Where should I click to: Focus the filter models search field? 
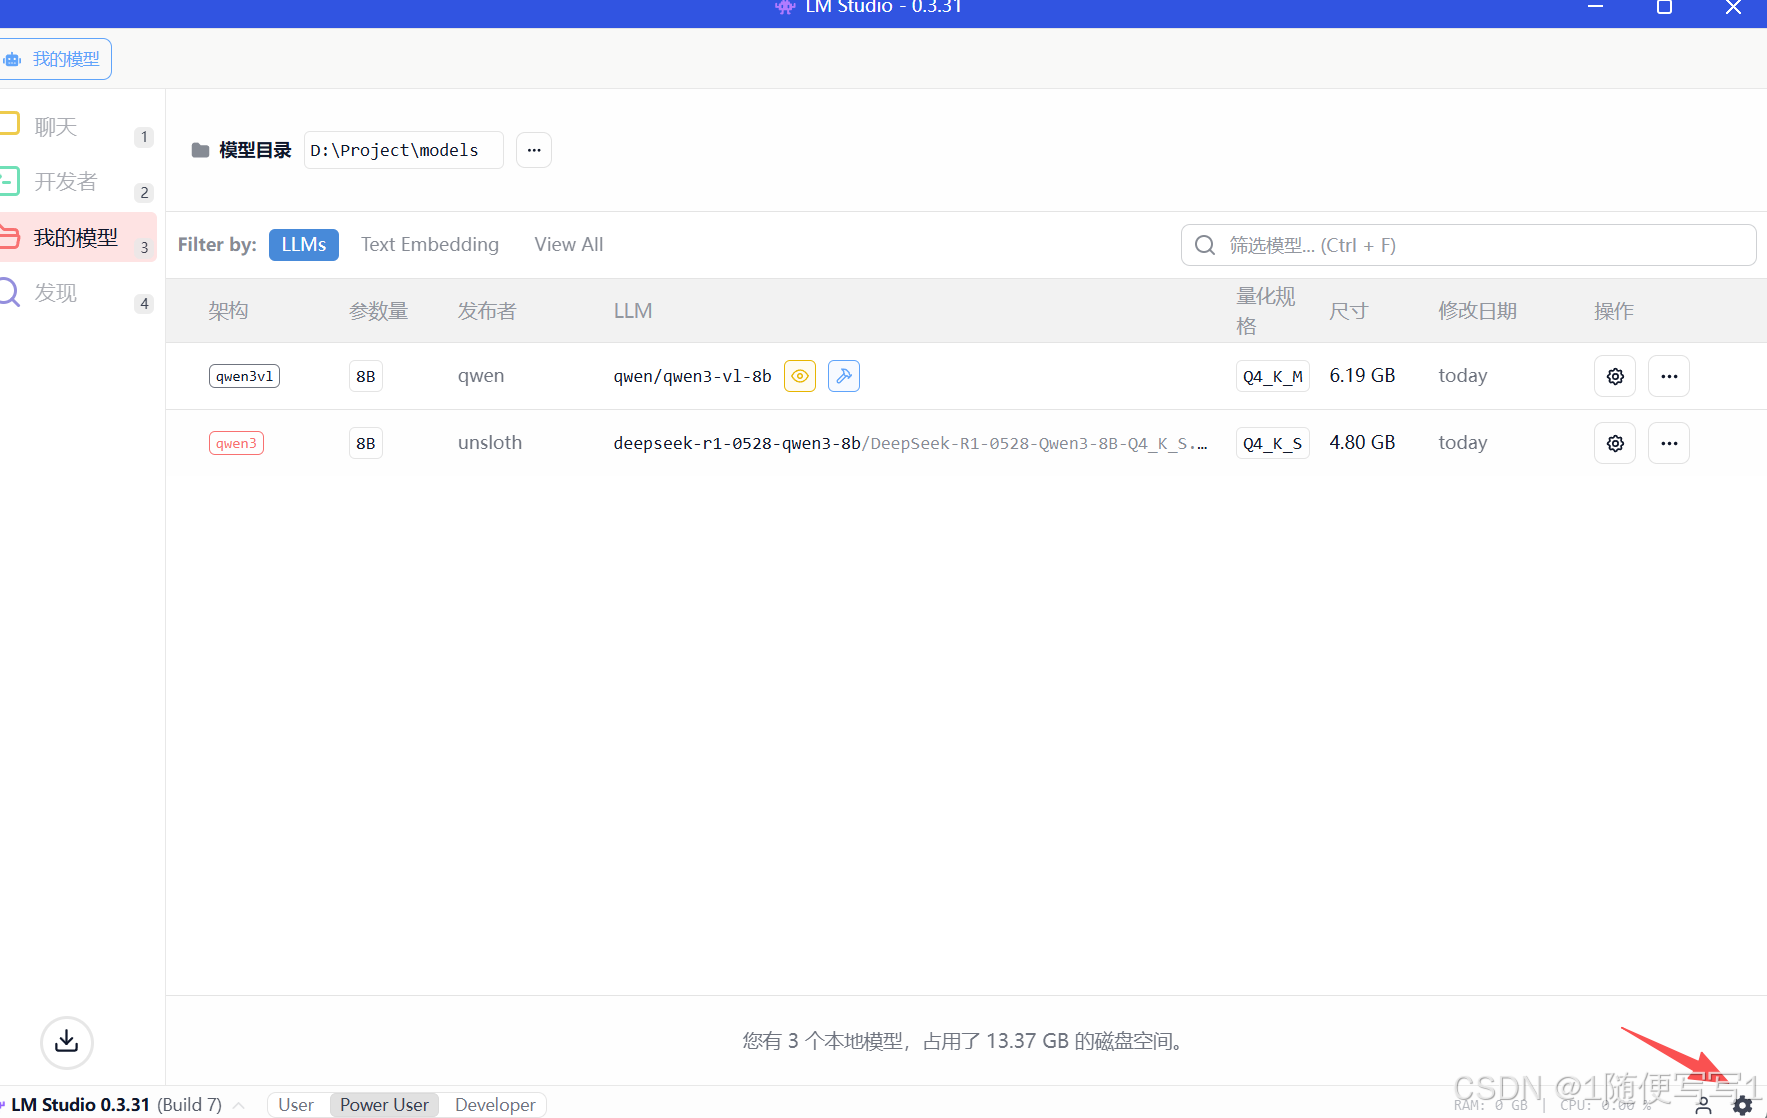click(1468, 245)
